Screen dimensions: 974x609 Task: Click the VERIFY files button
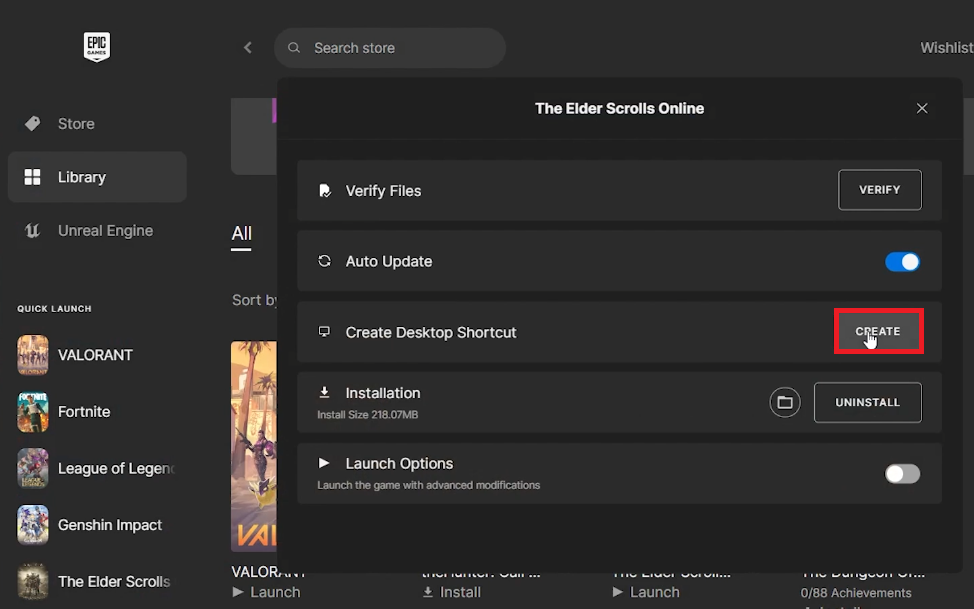point(879,189)
